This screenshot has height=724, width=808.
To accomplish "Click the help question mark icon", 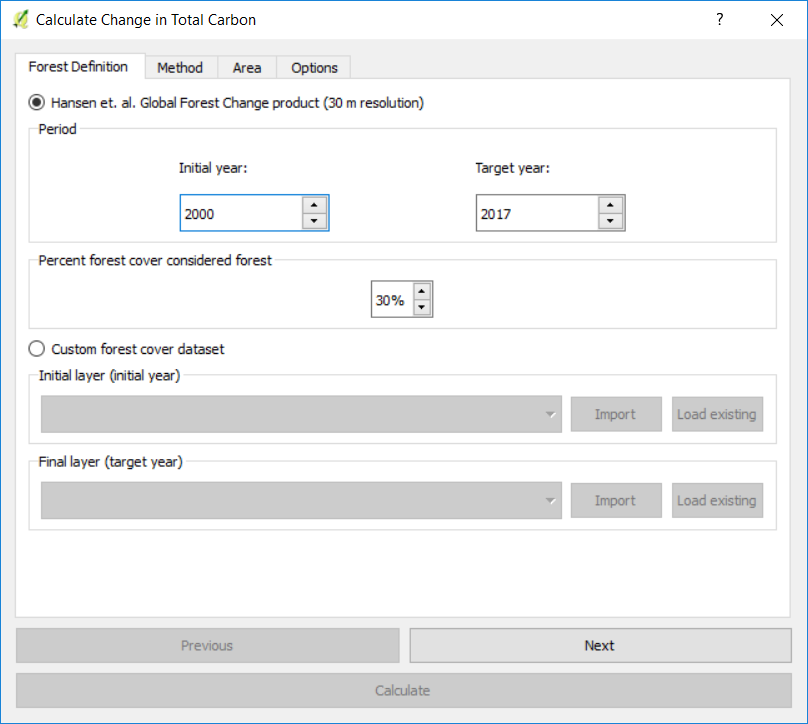I will 719,20.
